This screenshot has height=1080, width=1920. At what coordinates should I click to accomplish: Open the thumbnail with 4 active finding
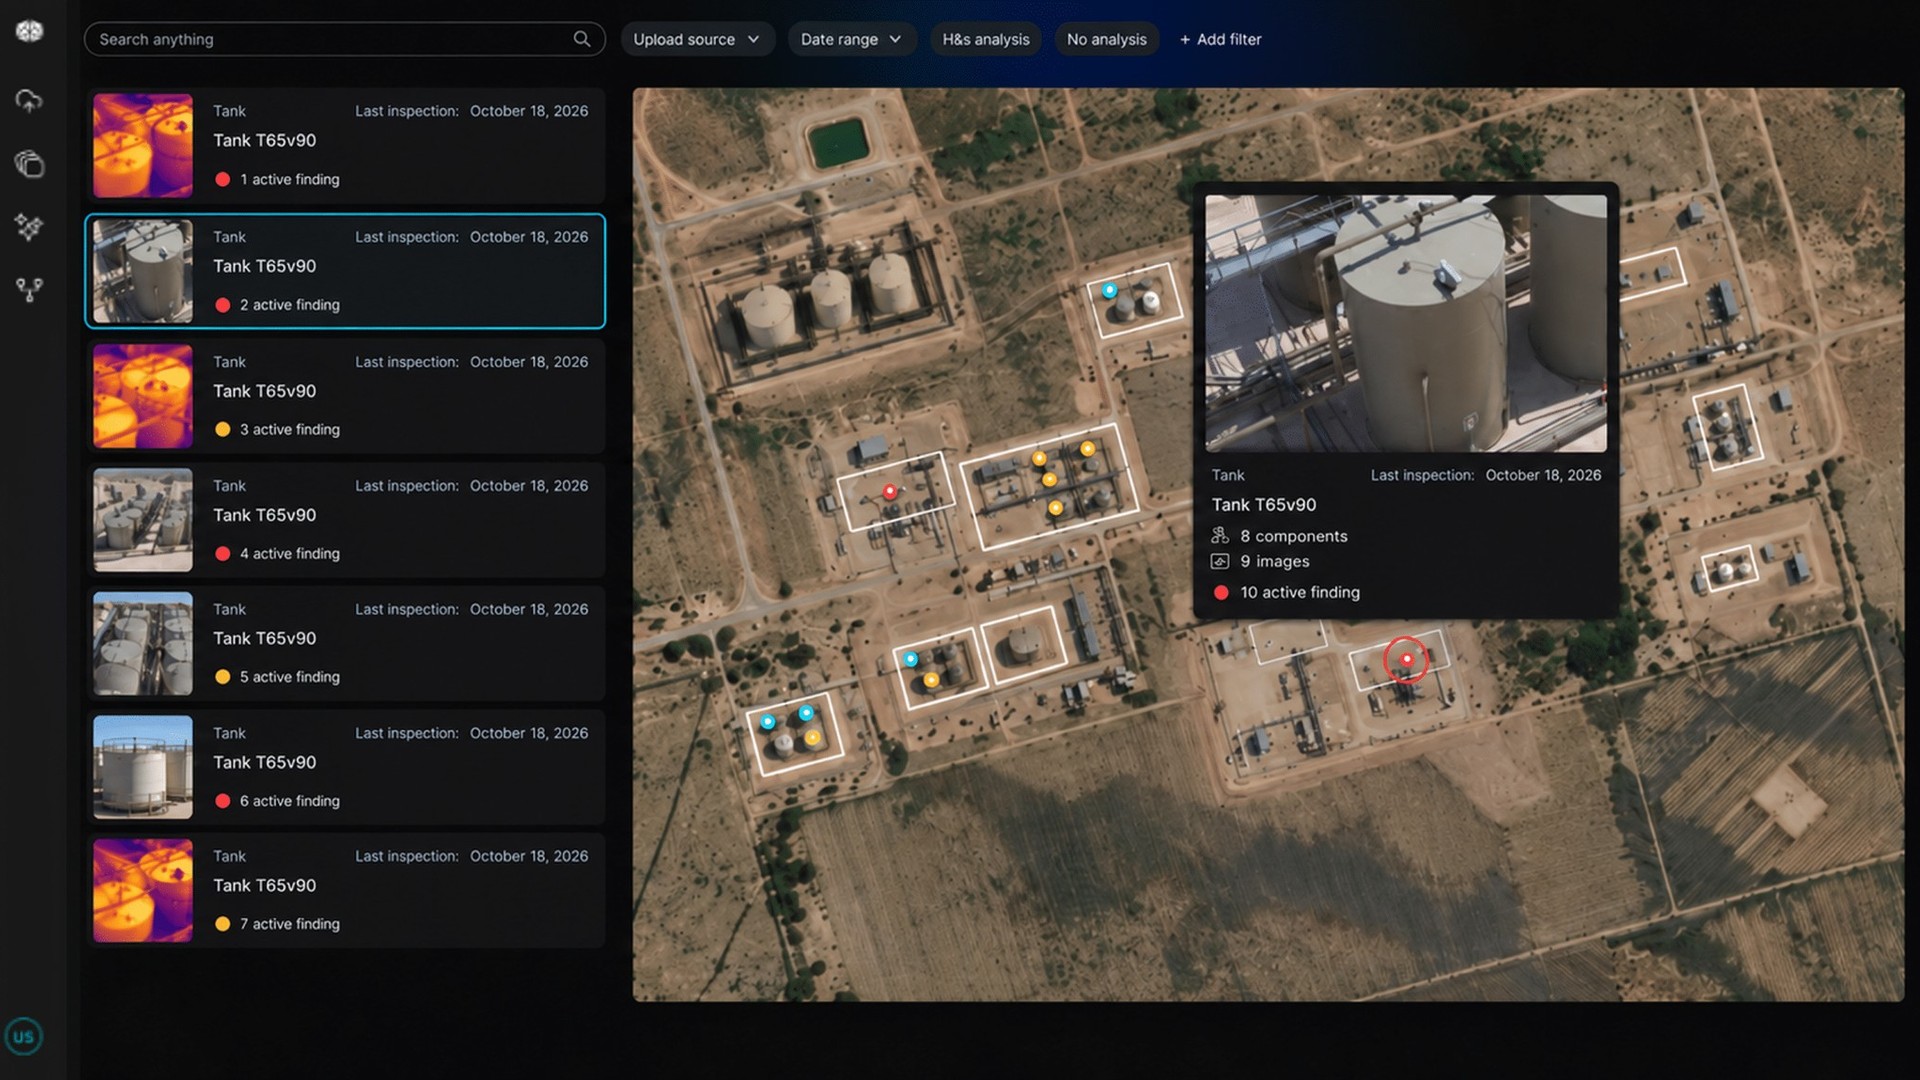point(143,520)
